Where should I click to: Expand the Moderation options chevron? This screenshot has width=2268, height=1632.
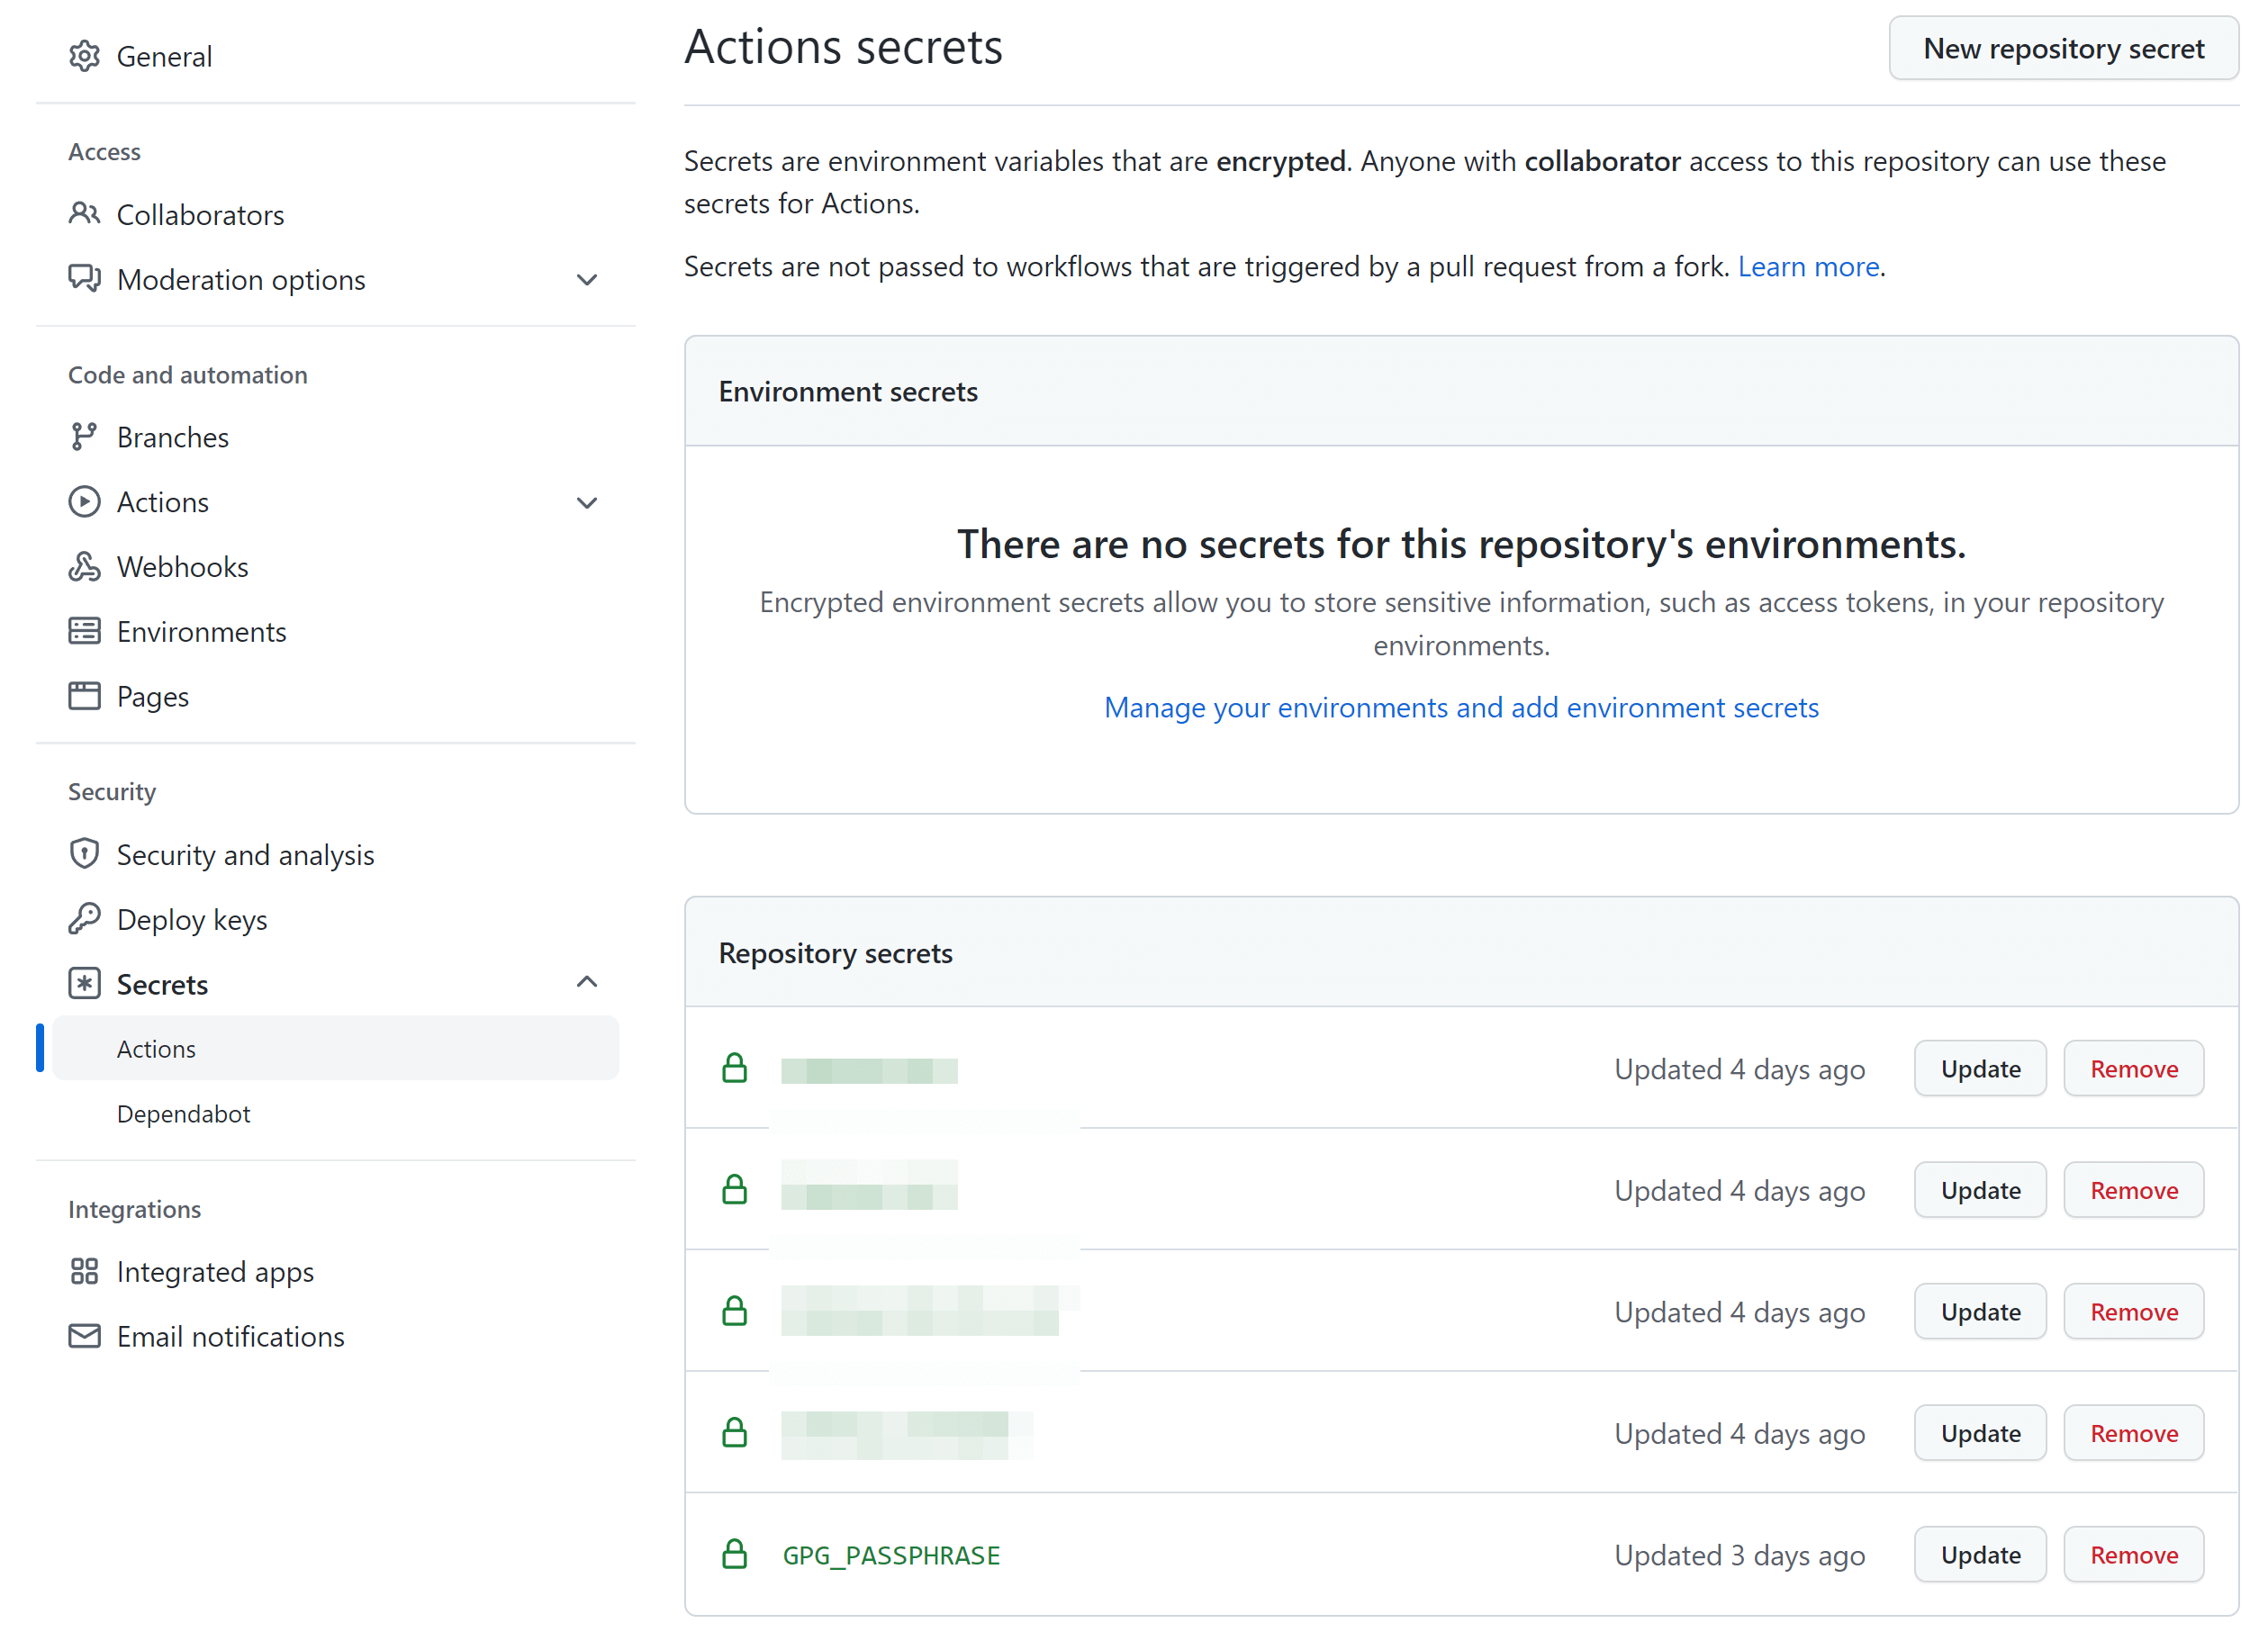[587, 280]
